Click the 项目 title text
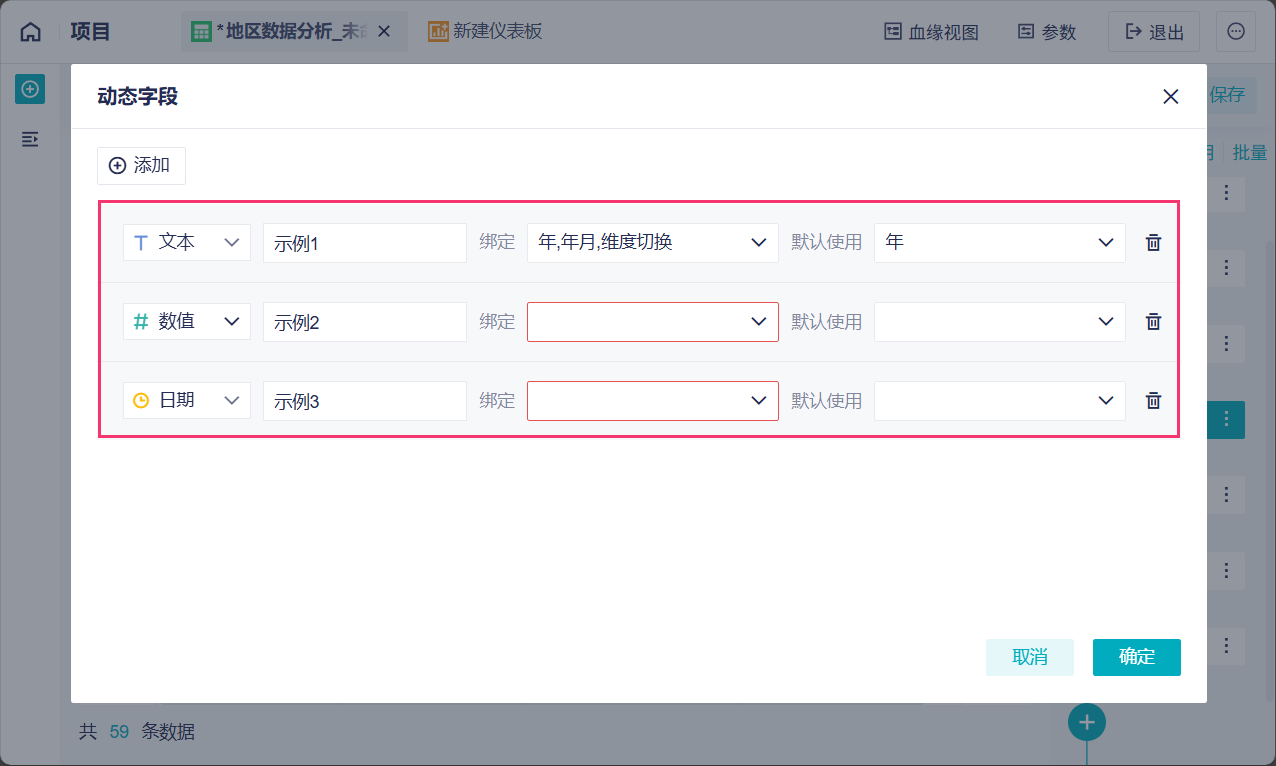Image resolution: width=1276 pixels, height=766 pixels. (90, 32)
